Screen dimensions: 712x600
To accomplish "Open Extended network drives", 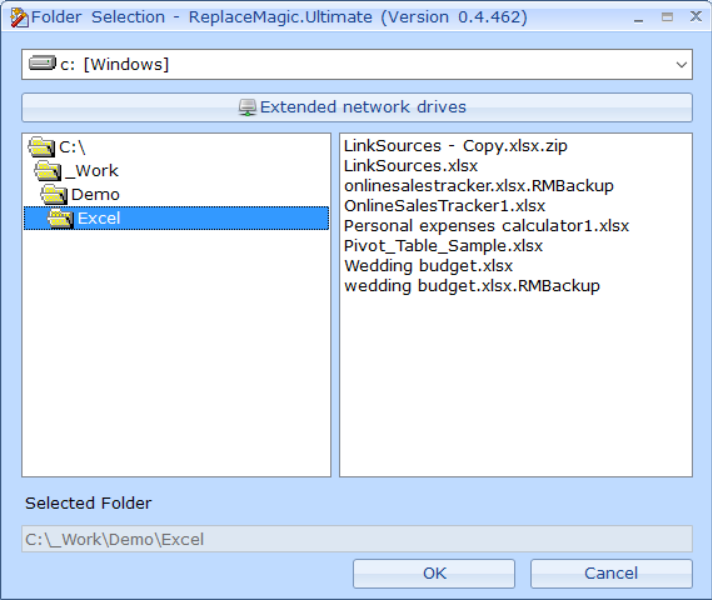I will click(357, 108).
